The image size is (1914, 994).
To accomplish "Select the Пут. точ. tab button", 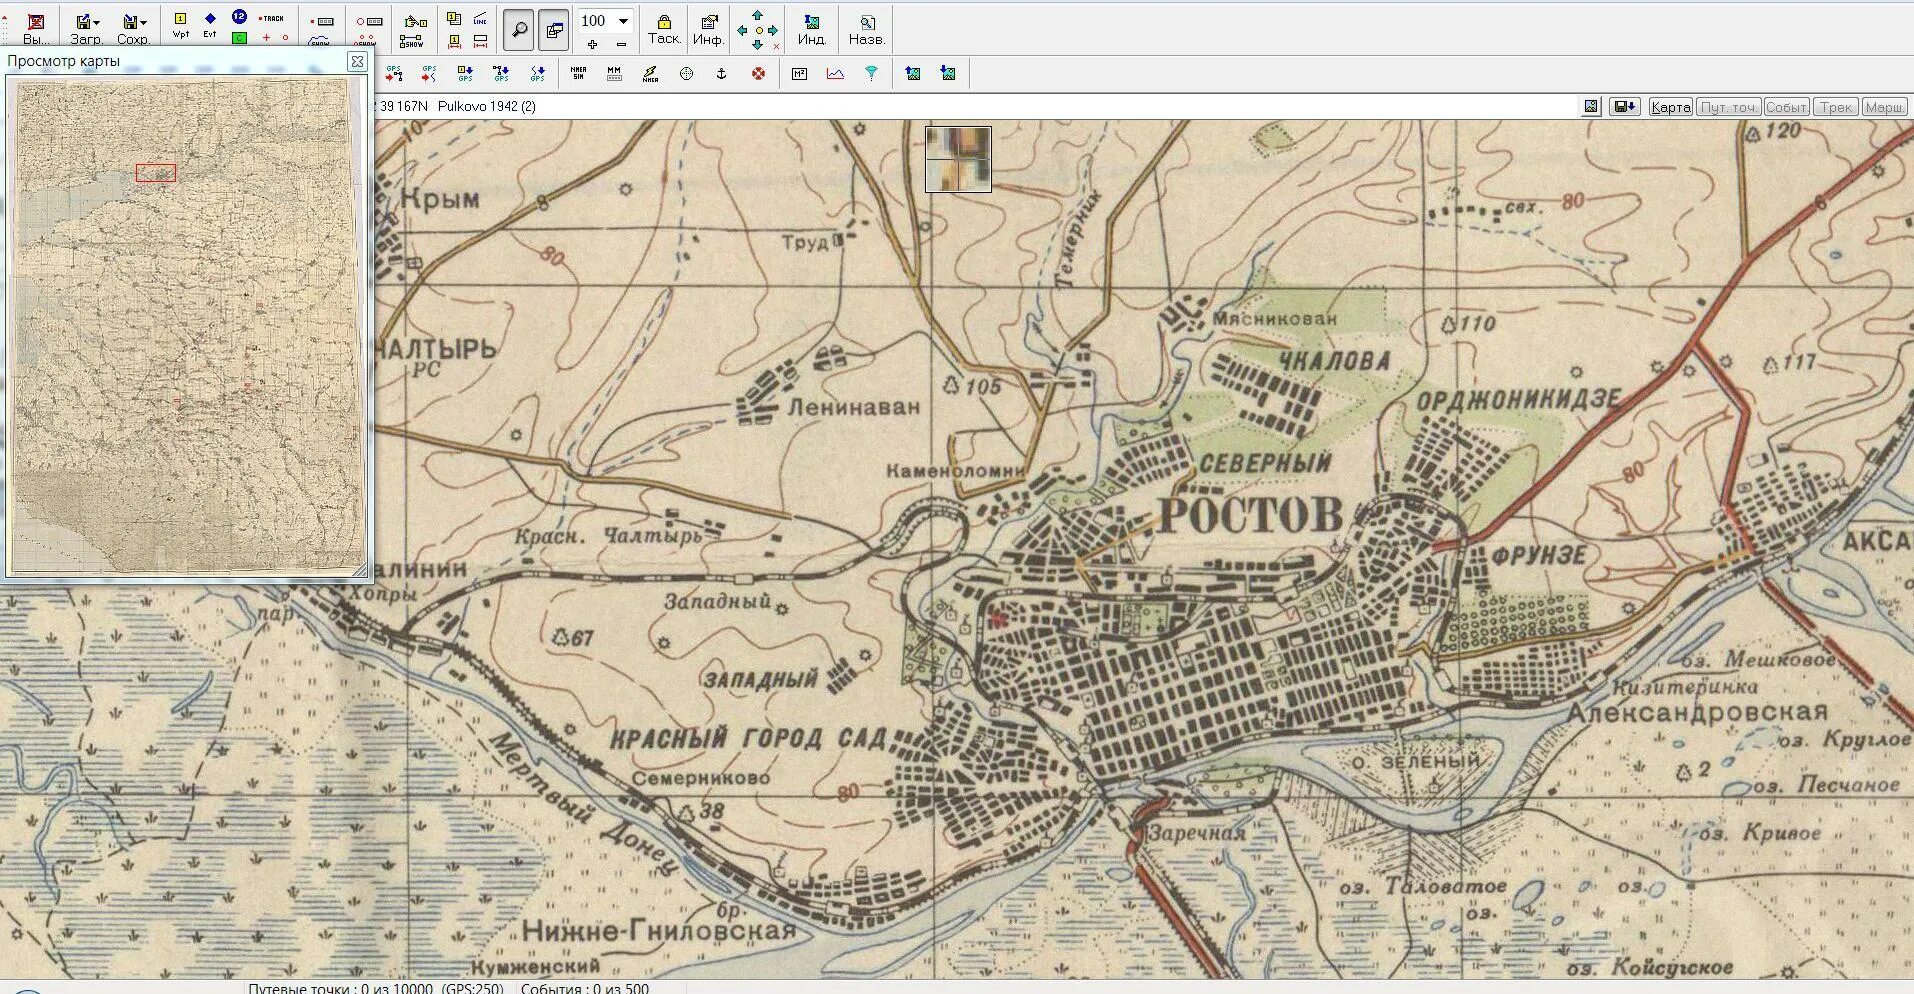I will click(x=1728, y=107).
